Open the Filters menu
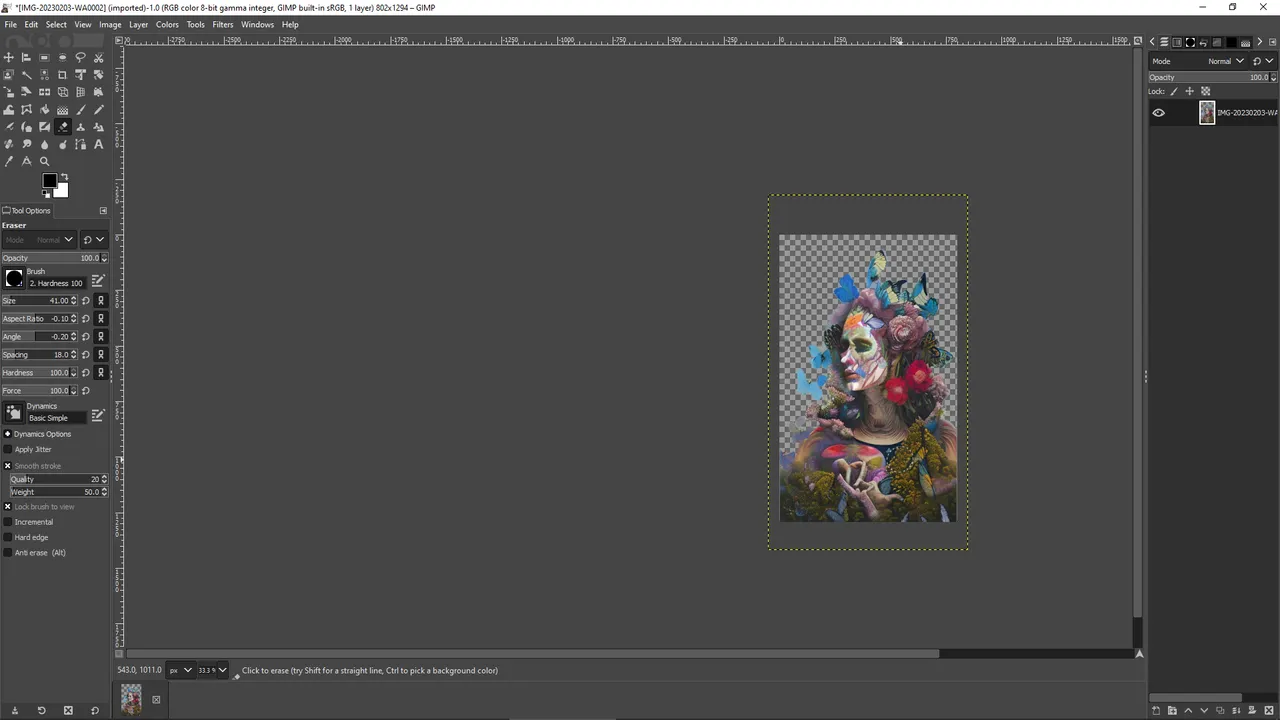This screenshot has width=1280, height=720. (x=223, y=24)
